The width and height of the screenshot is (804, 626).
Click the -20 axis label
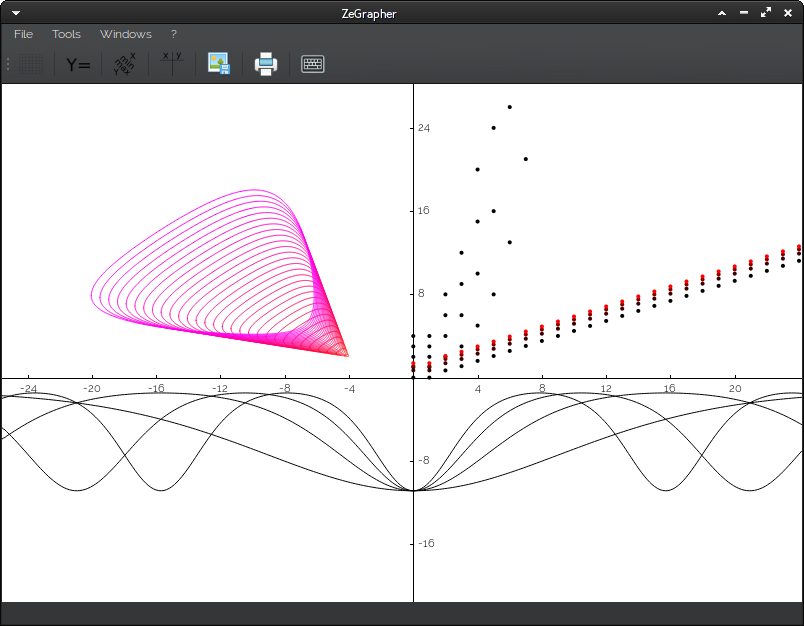[x=92, y=389]
